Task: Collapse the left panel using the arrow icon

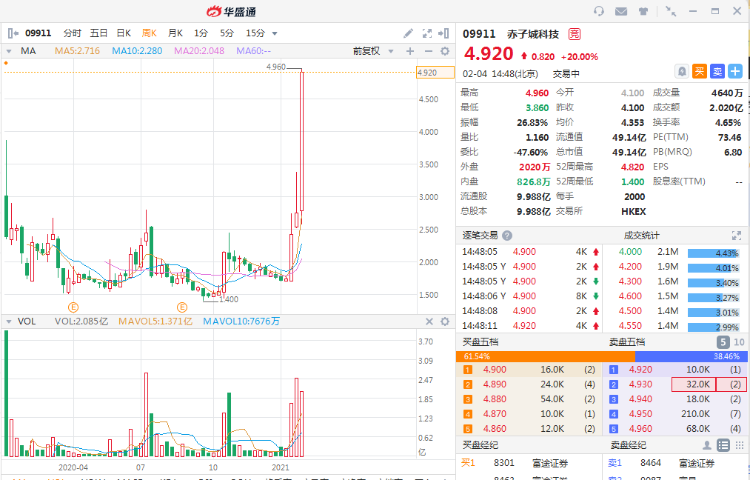Action: 13,33
